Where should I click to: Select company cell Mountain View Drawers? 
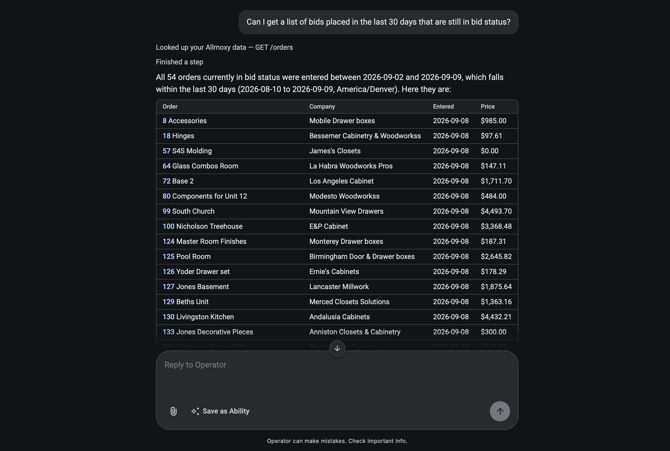coord(347,211)
